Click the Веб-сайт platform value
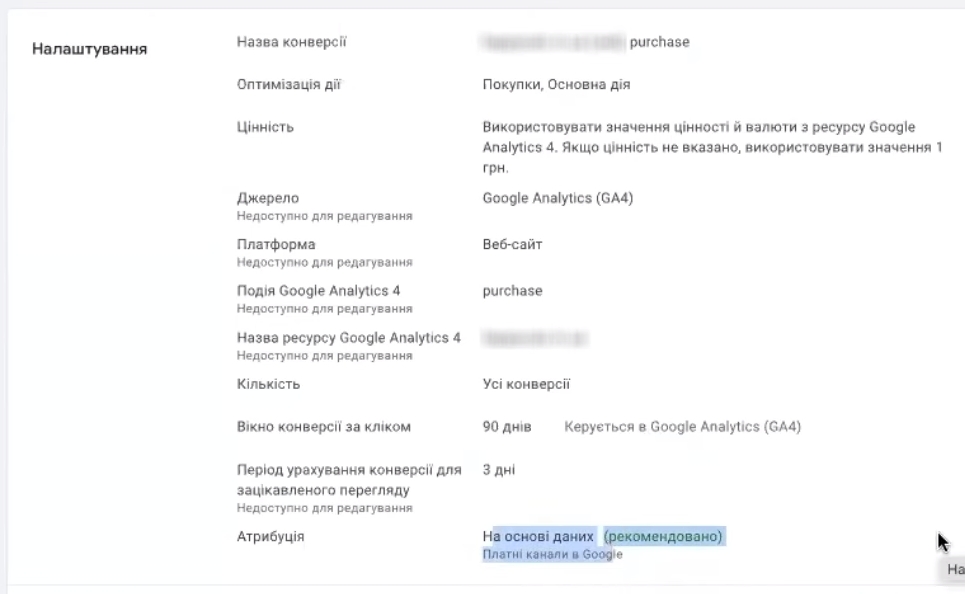This screenshot has height=594, width=965. click(x=512, y=244)
